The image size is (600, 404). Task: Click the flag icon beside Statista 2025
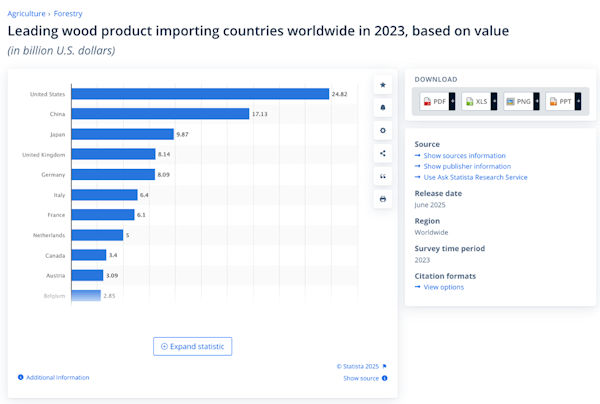point(384,366)
